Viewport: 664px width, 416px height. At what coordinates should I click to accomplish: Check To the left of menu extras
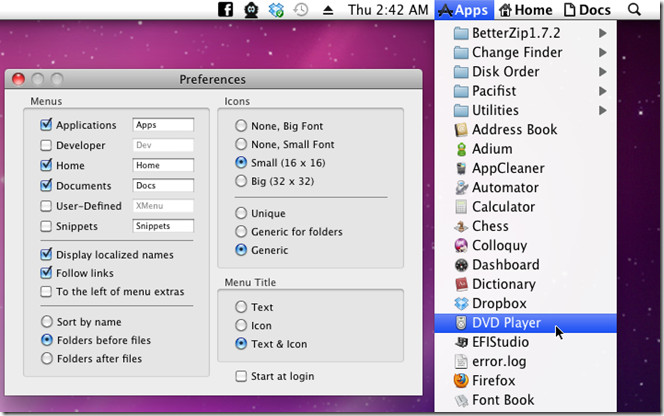coord(46,291)
